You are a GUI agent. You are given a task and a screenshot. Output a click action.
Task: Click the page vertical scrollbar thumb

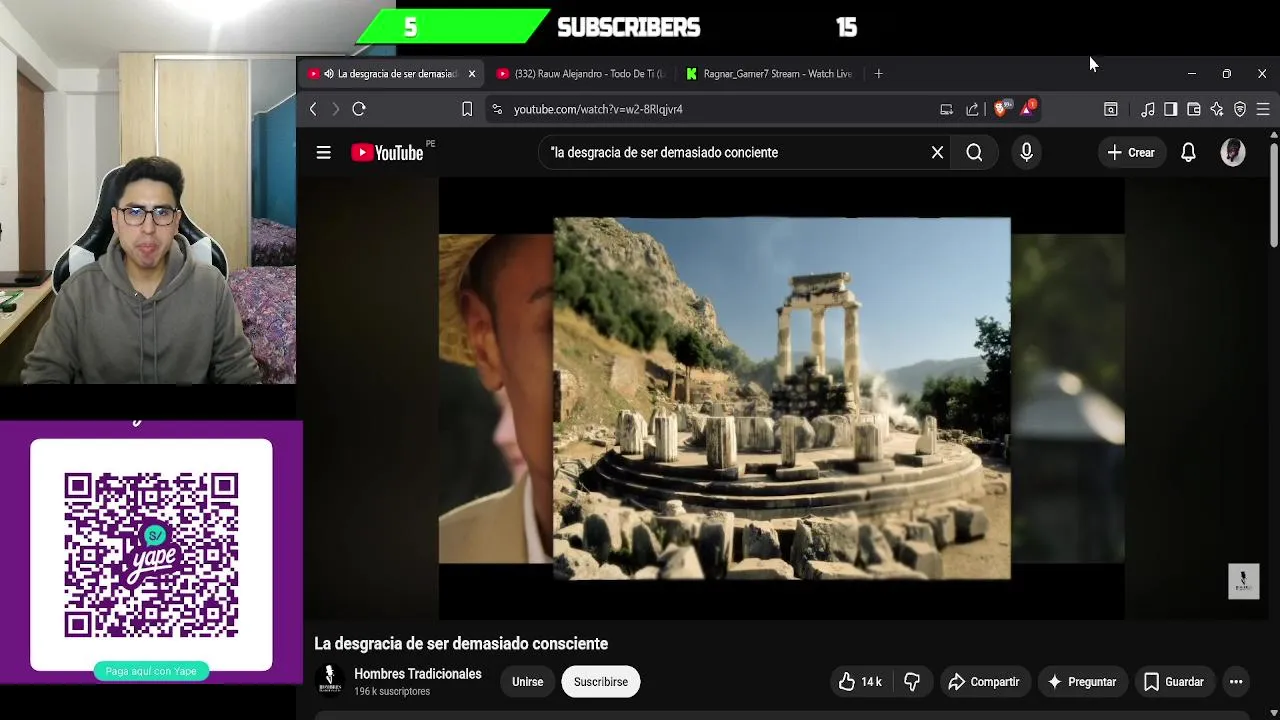click(x=1273, y=195)
